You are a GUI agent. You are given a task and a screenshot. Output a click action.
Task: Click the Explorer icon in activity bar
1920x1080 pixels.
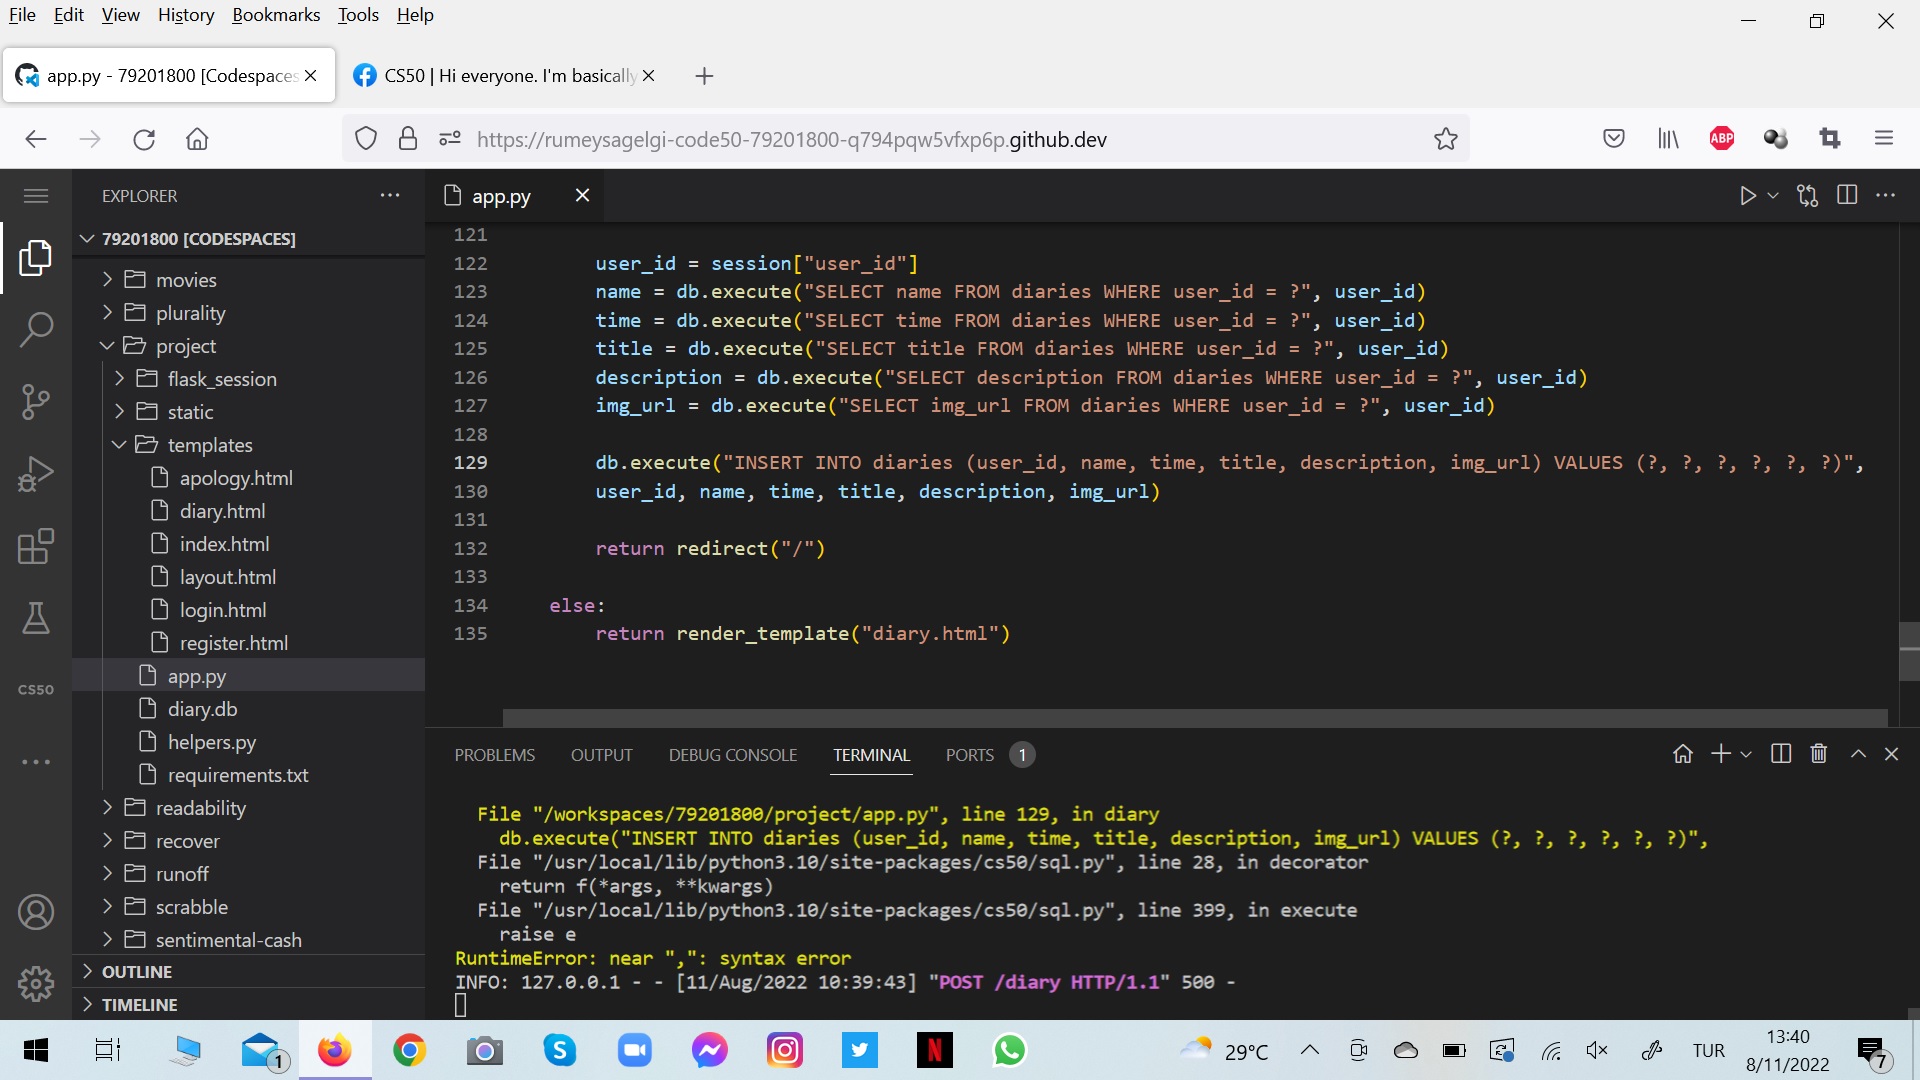(x=36, y=257)
